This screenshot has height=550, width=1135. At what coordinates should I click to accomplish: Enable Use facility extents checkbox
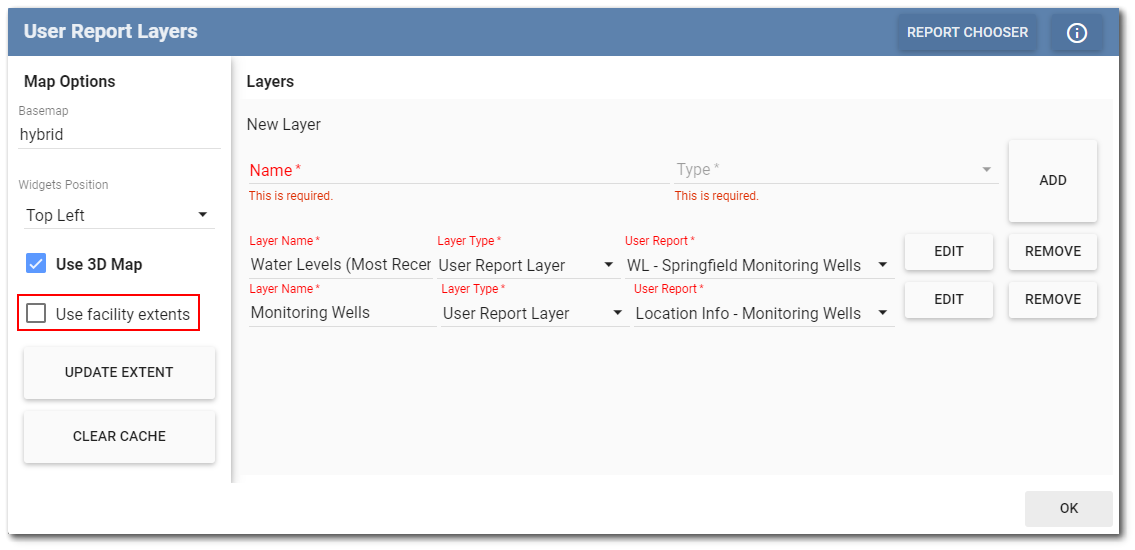(36, 314)
